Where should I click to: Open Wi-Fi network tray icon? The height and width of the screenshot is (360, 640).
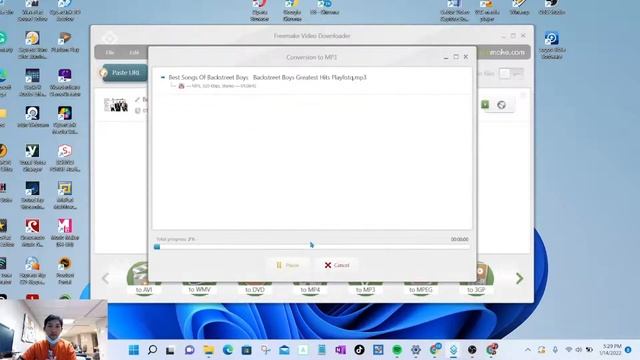(569, 350)
